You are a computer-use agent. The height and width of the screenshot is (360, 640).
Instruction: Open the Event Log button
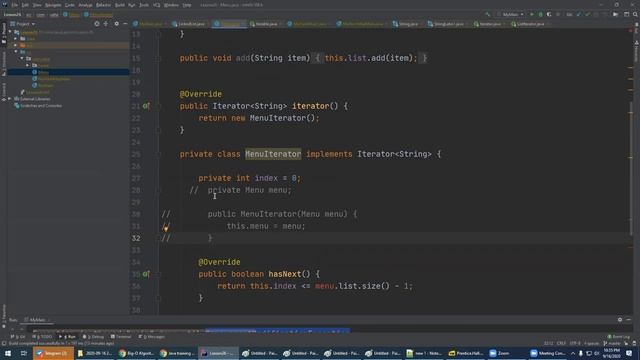tap(619, 337)
